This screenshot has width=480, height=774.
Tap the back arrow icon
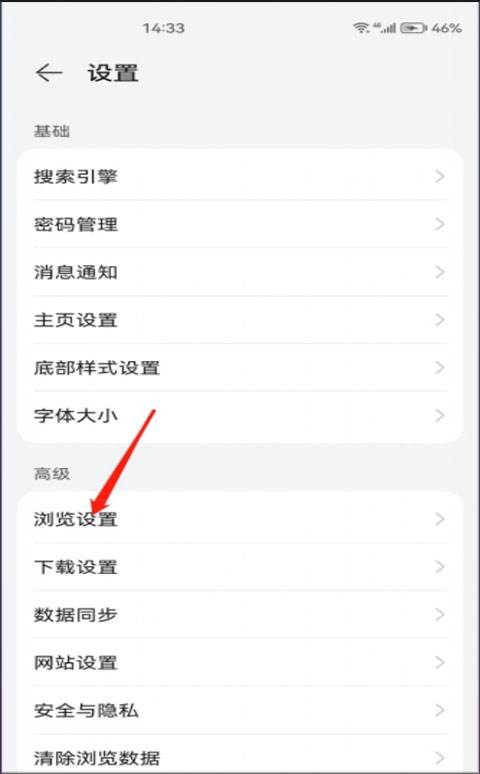click(x=49, y=73)
